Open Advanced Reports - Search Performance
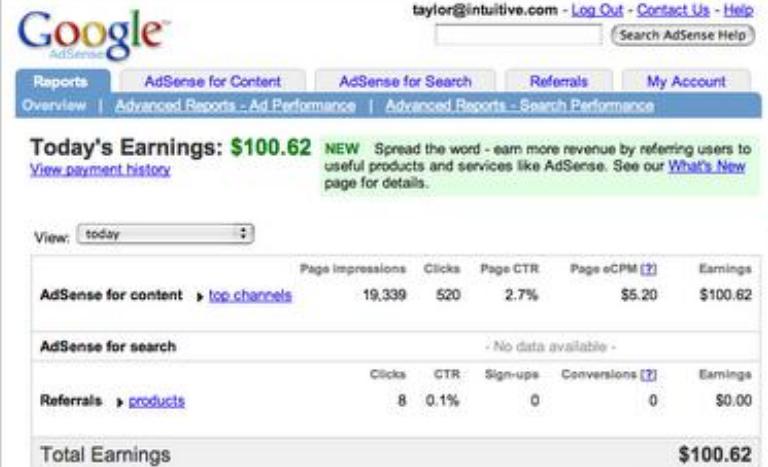The image size is (768, 467). pos(520,105)
